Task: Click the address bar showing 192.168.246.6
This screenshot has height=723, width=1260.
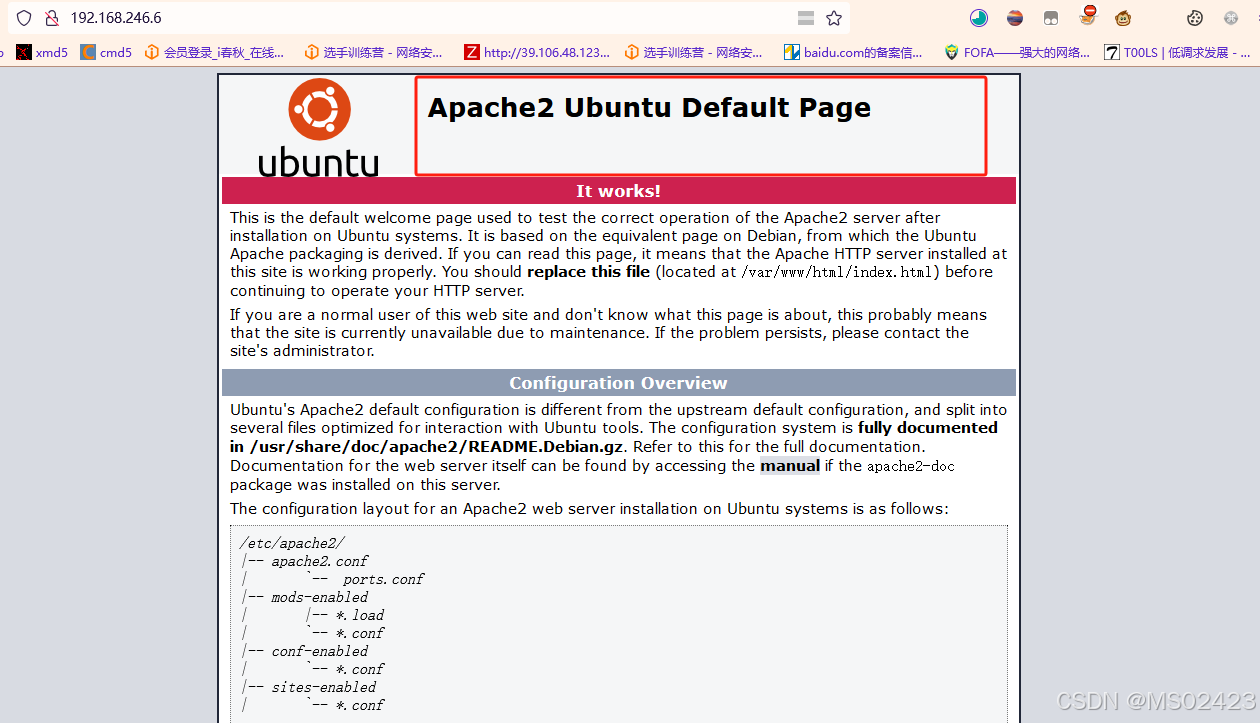Action: click(x=430, y=18)
